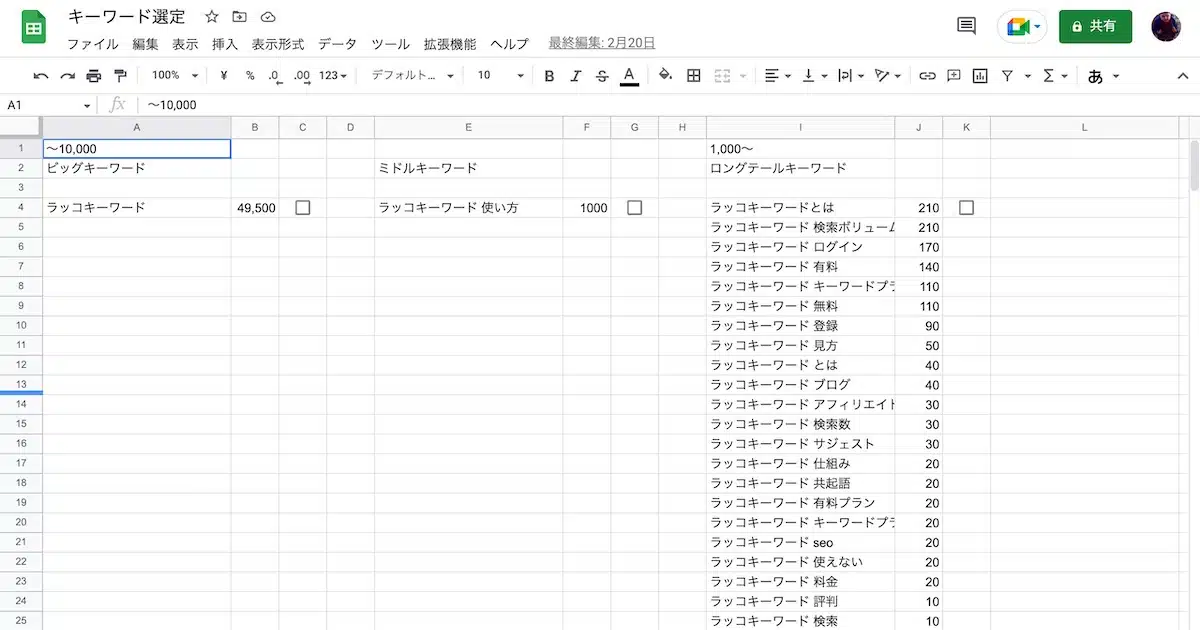Open the 挿入 menu
The image size is (1200, 630).
coord(225,44)
